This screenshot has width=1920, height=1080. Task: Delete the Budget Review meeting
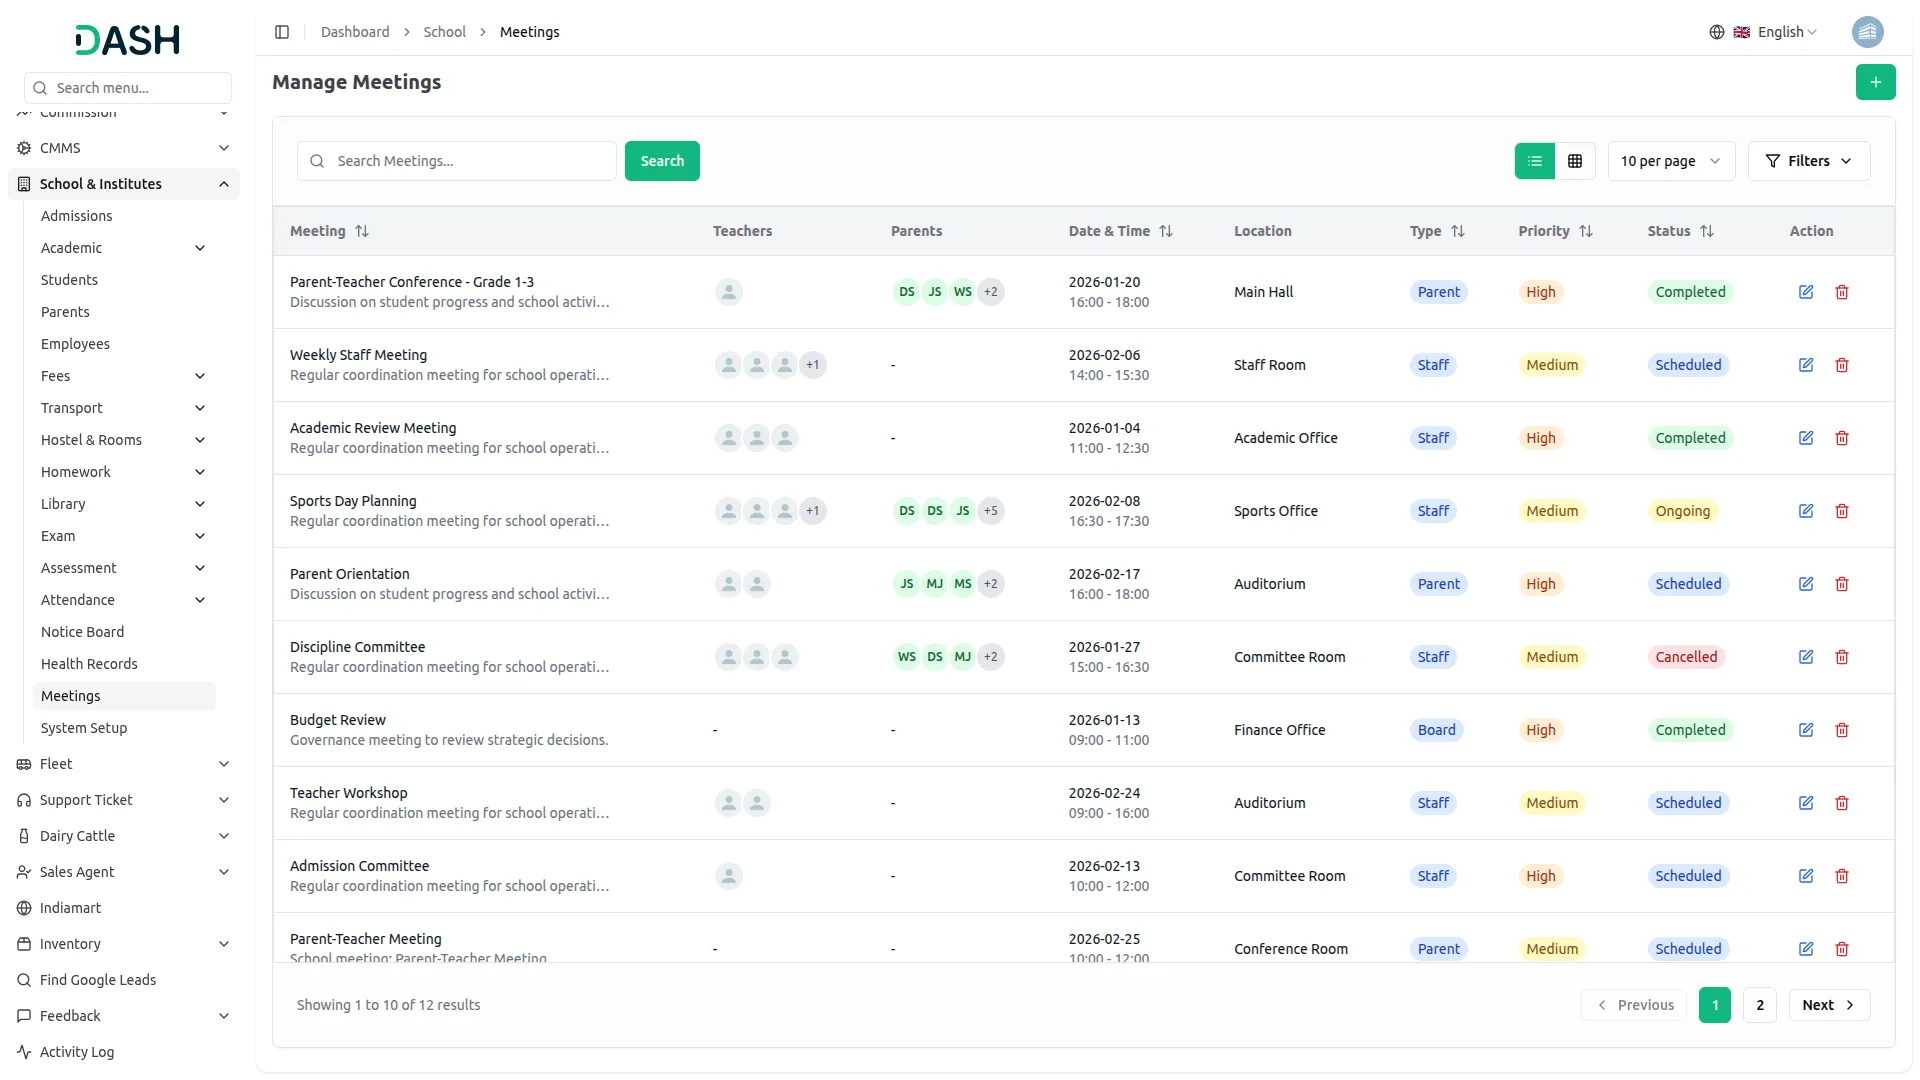click(x=1842, y=730)
